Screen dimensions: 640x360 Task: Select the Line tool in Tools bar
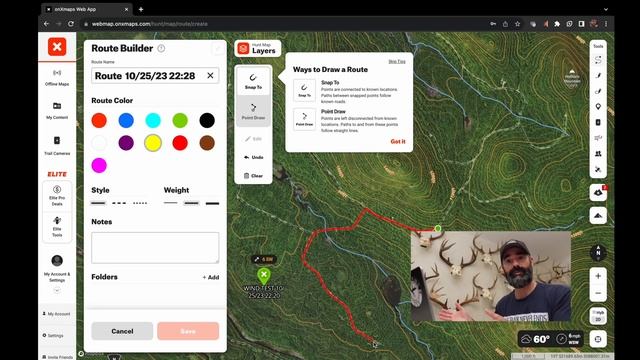[598, 76]
